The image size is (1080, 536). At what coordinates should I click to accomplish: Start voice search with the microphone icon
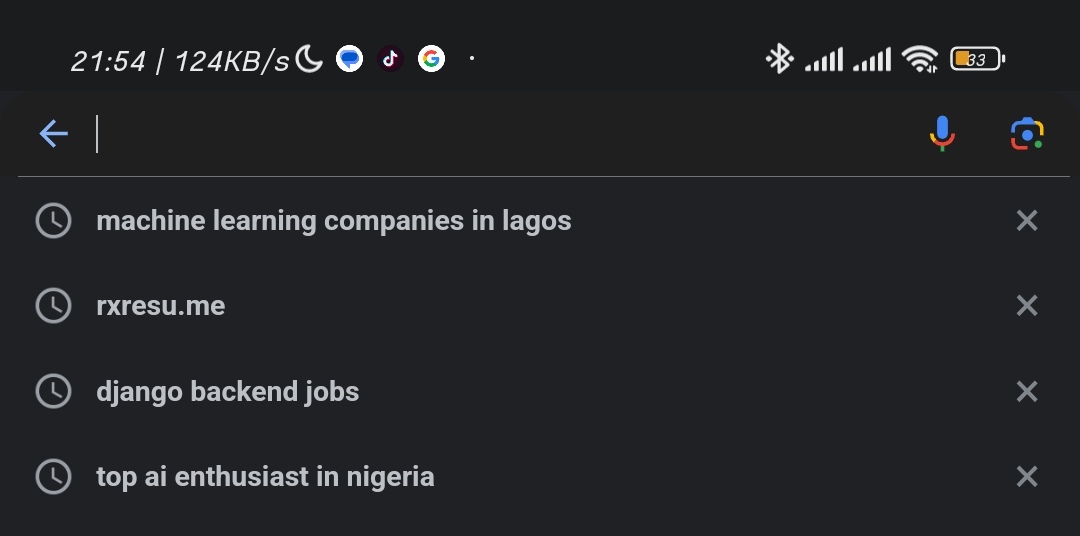point(942,133)
